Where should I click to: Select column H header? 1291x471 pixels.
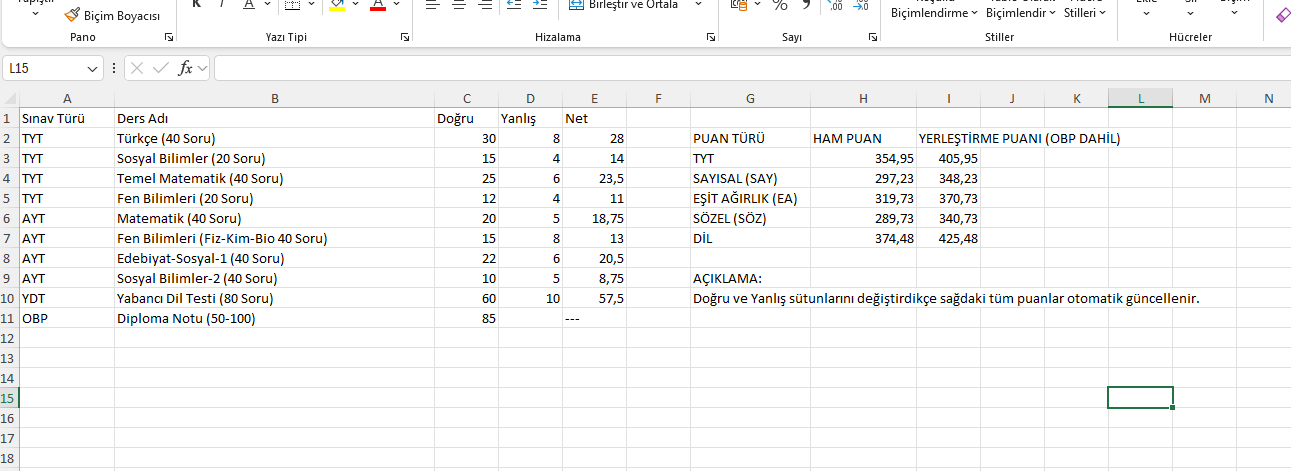[863, 98]
